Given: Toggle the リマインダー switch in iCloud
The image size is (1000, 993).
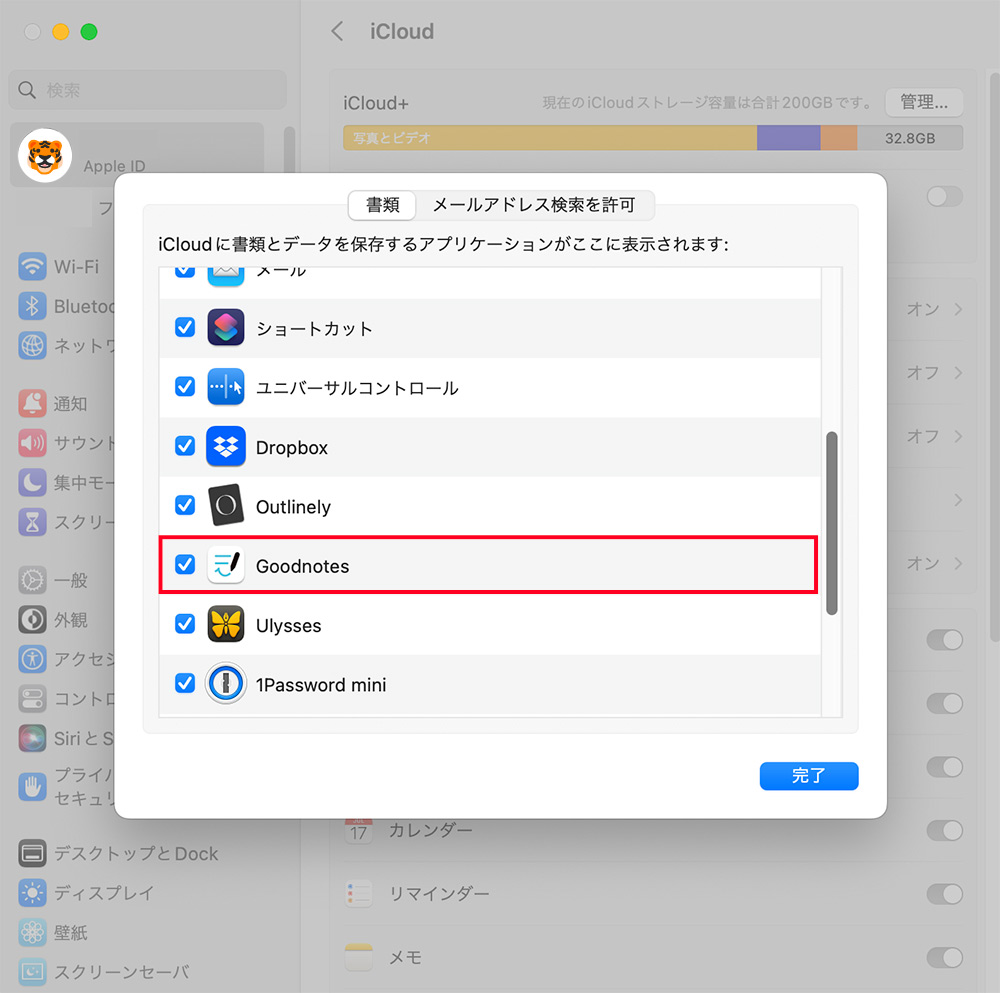Looking at the screenshot, I should tap(945, 894).
